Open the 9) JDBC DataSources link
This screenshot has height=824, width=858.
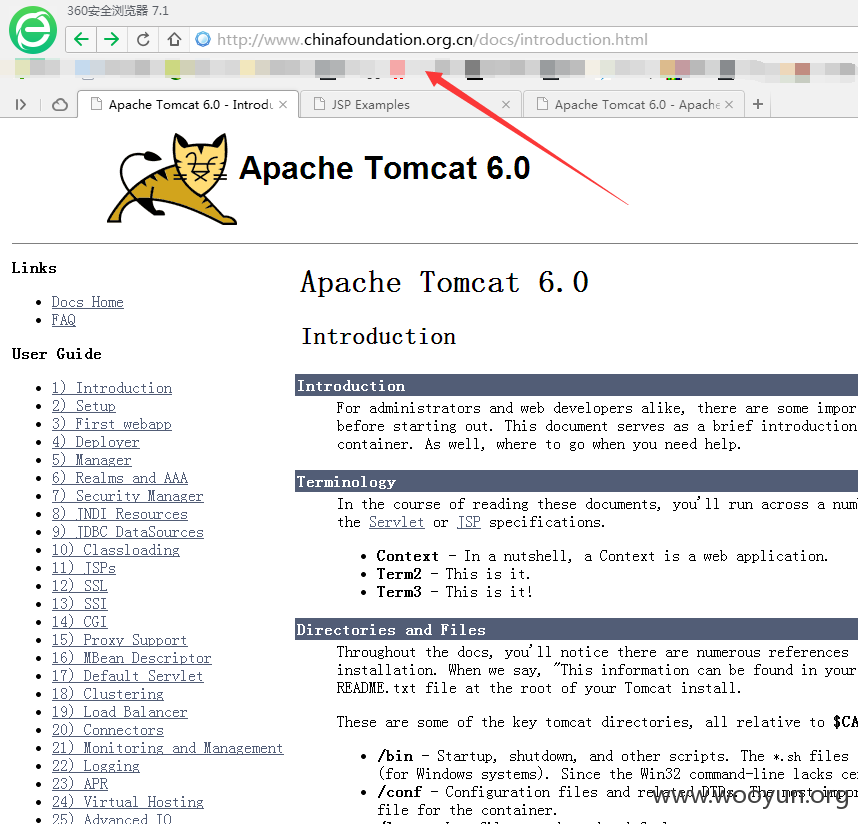(x=127, y=532)
